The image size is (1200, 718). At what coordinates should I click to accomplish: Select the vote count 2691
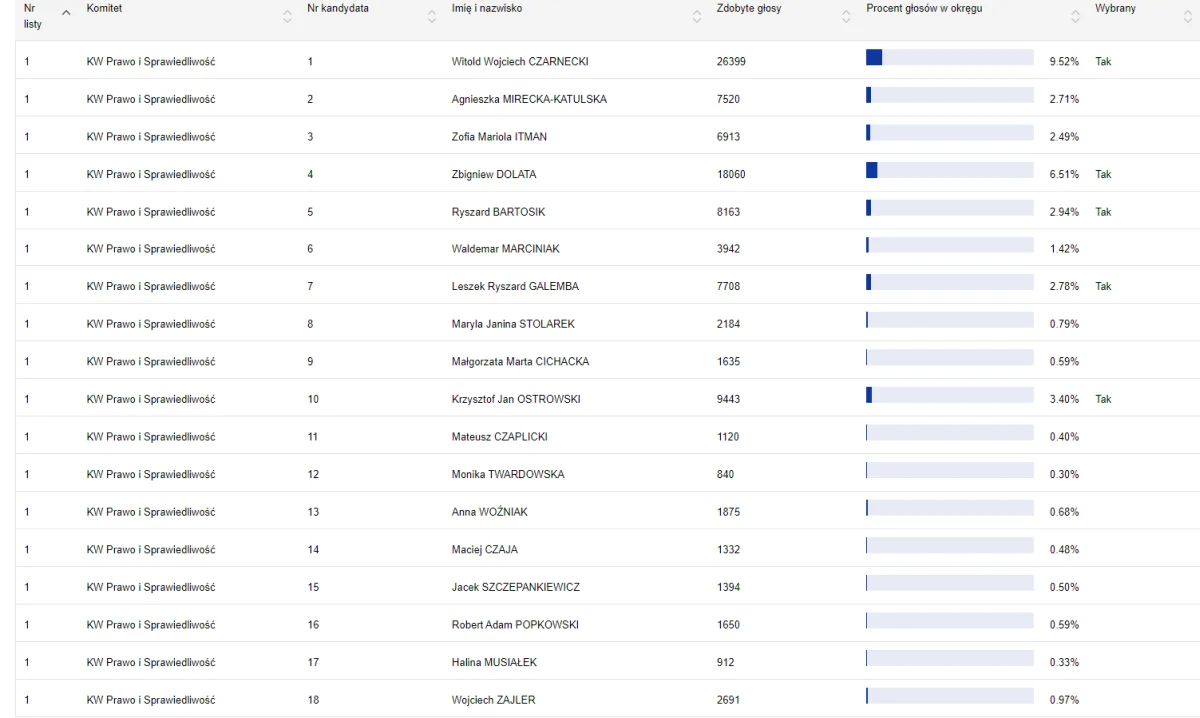pos(729,700)
